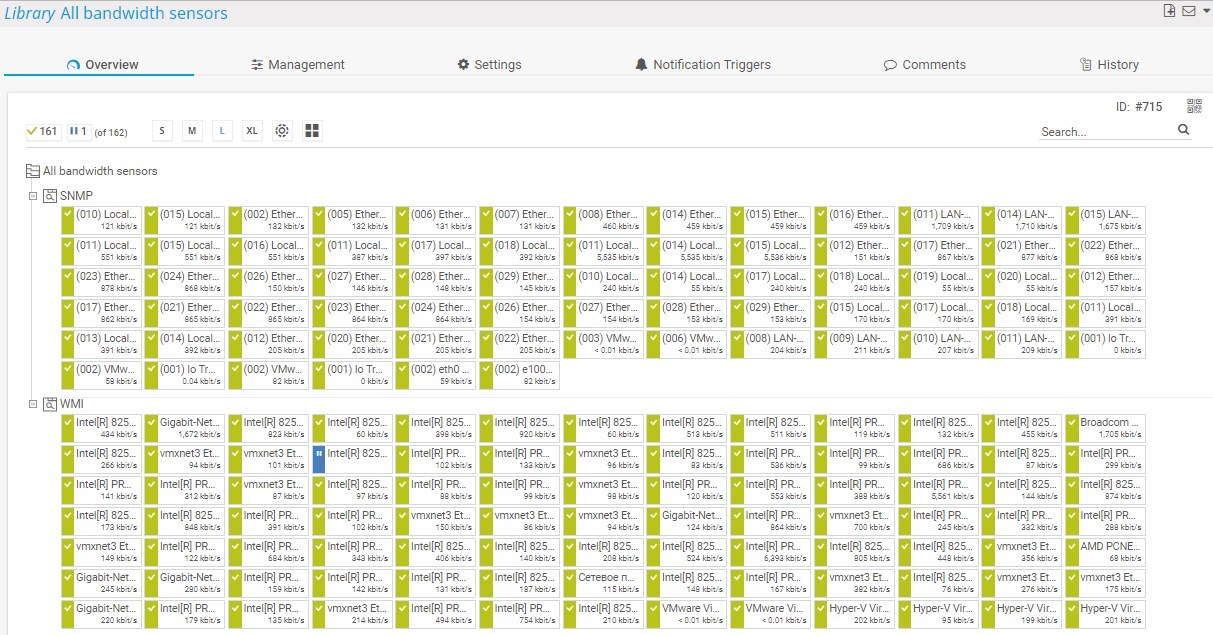Open the dropdown arrow beside the envelope icon
The image size is (1213, 635).
click(x=1207, y=10)
